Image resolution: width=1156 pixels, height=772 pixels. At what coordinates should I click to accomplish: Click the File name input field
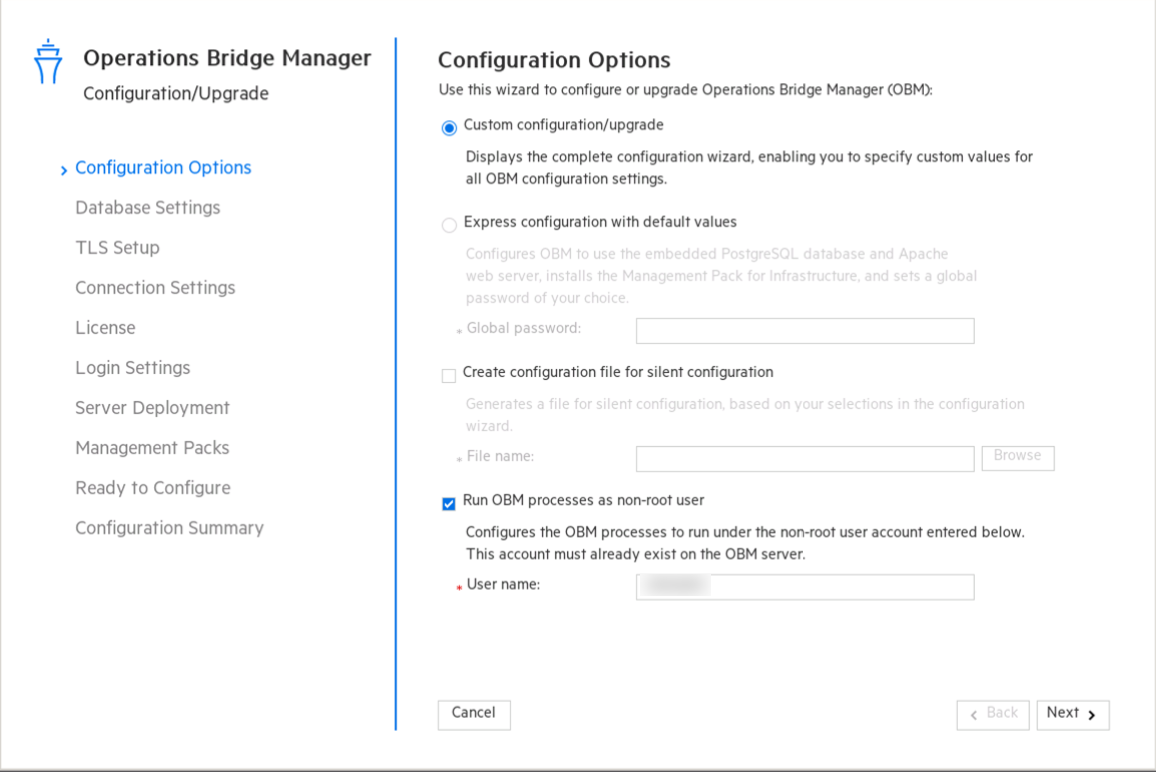(x=805, y=459)
